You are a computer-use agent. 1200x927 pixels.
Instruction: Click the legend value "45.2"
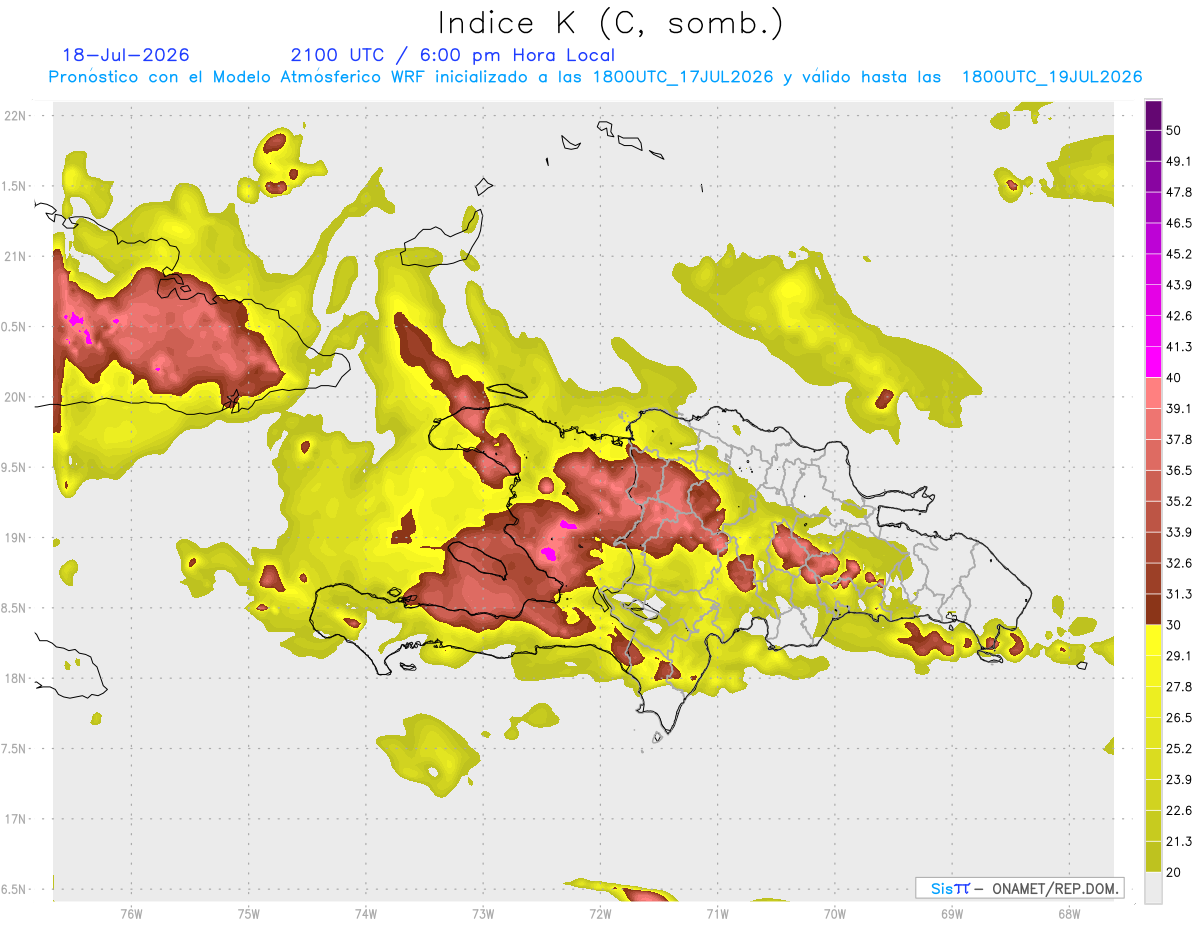click(1178, 254)
